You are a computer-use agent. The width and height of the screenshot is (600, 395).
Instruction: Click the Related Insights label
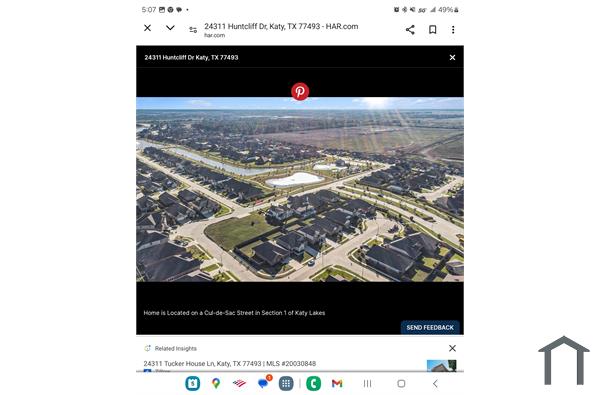(x=176, y=348)
